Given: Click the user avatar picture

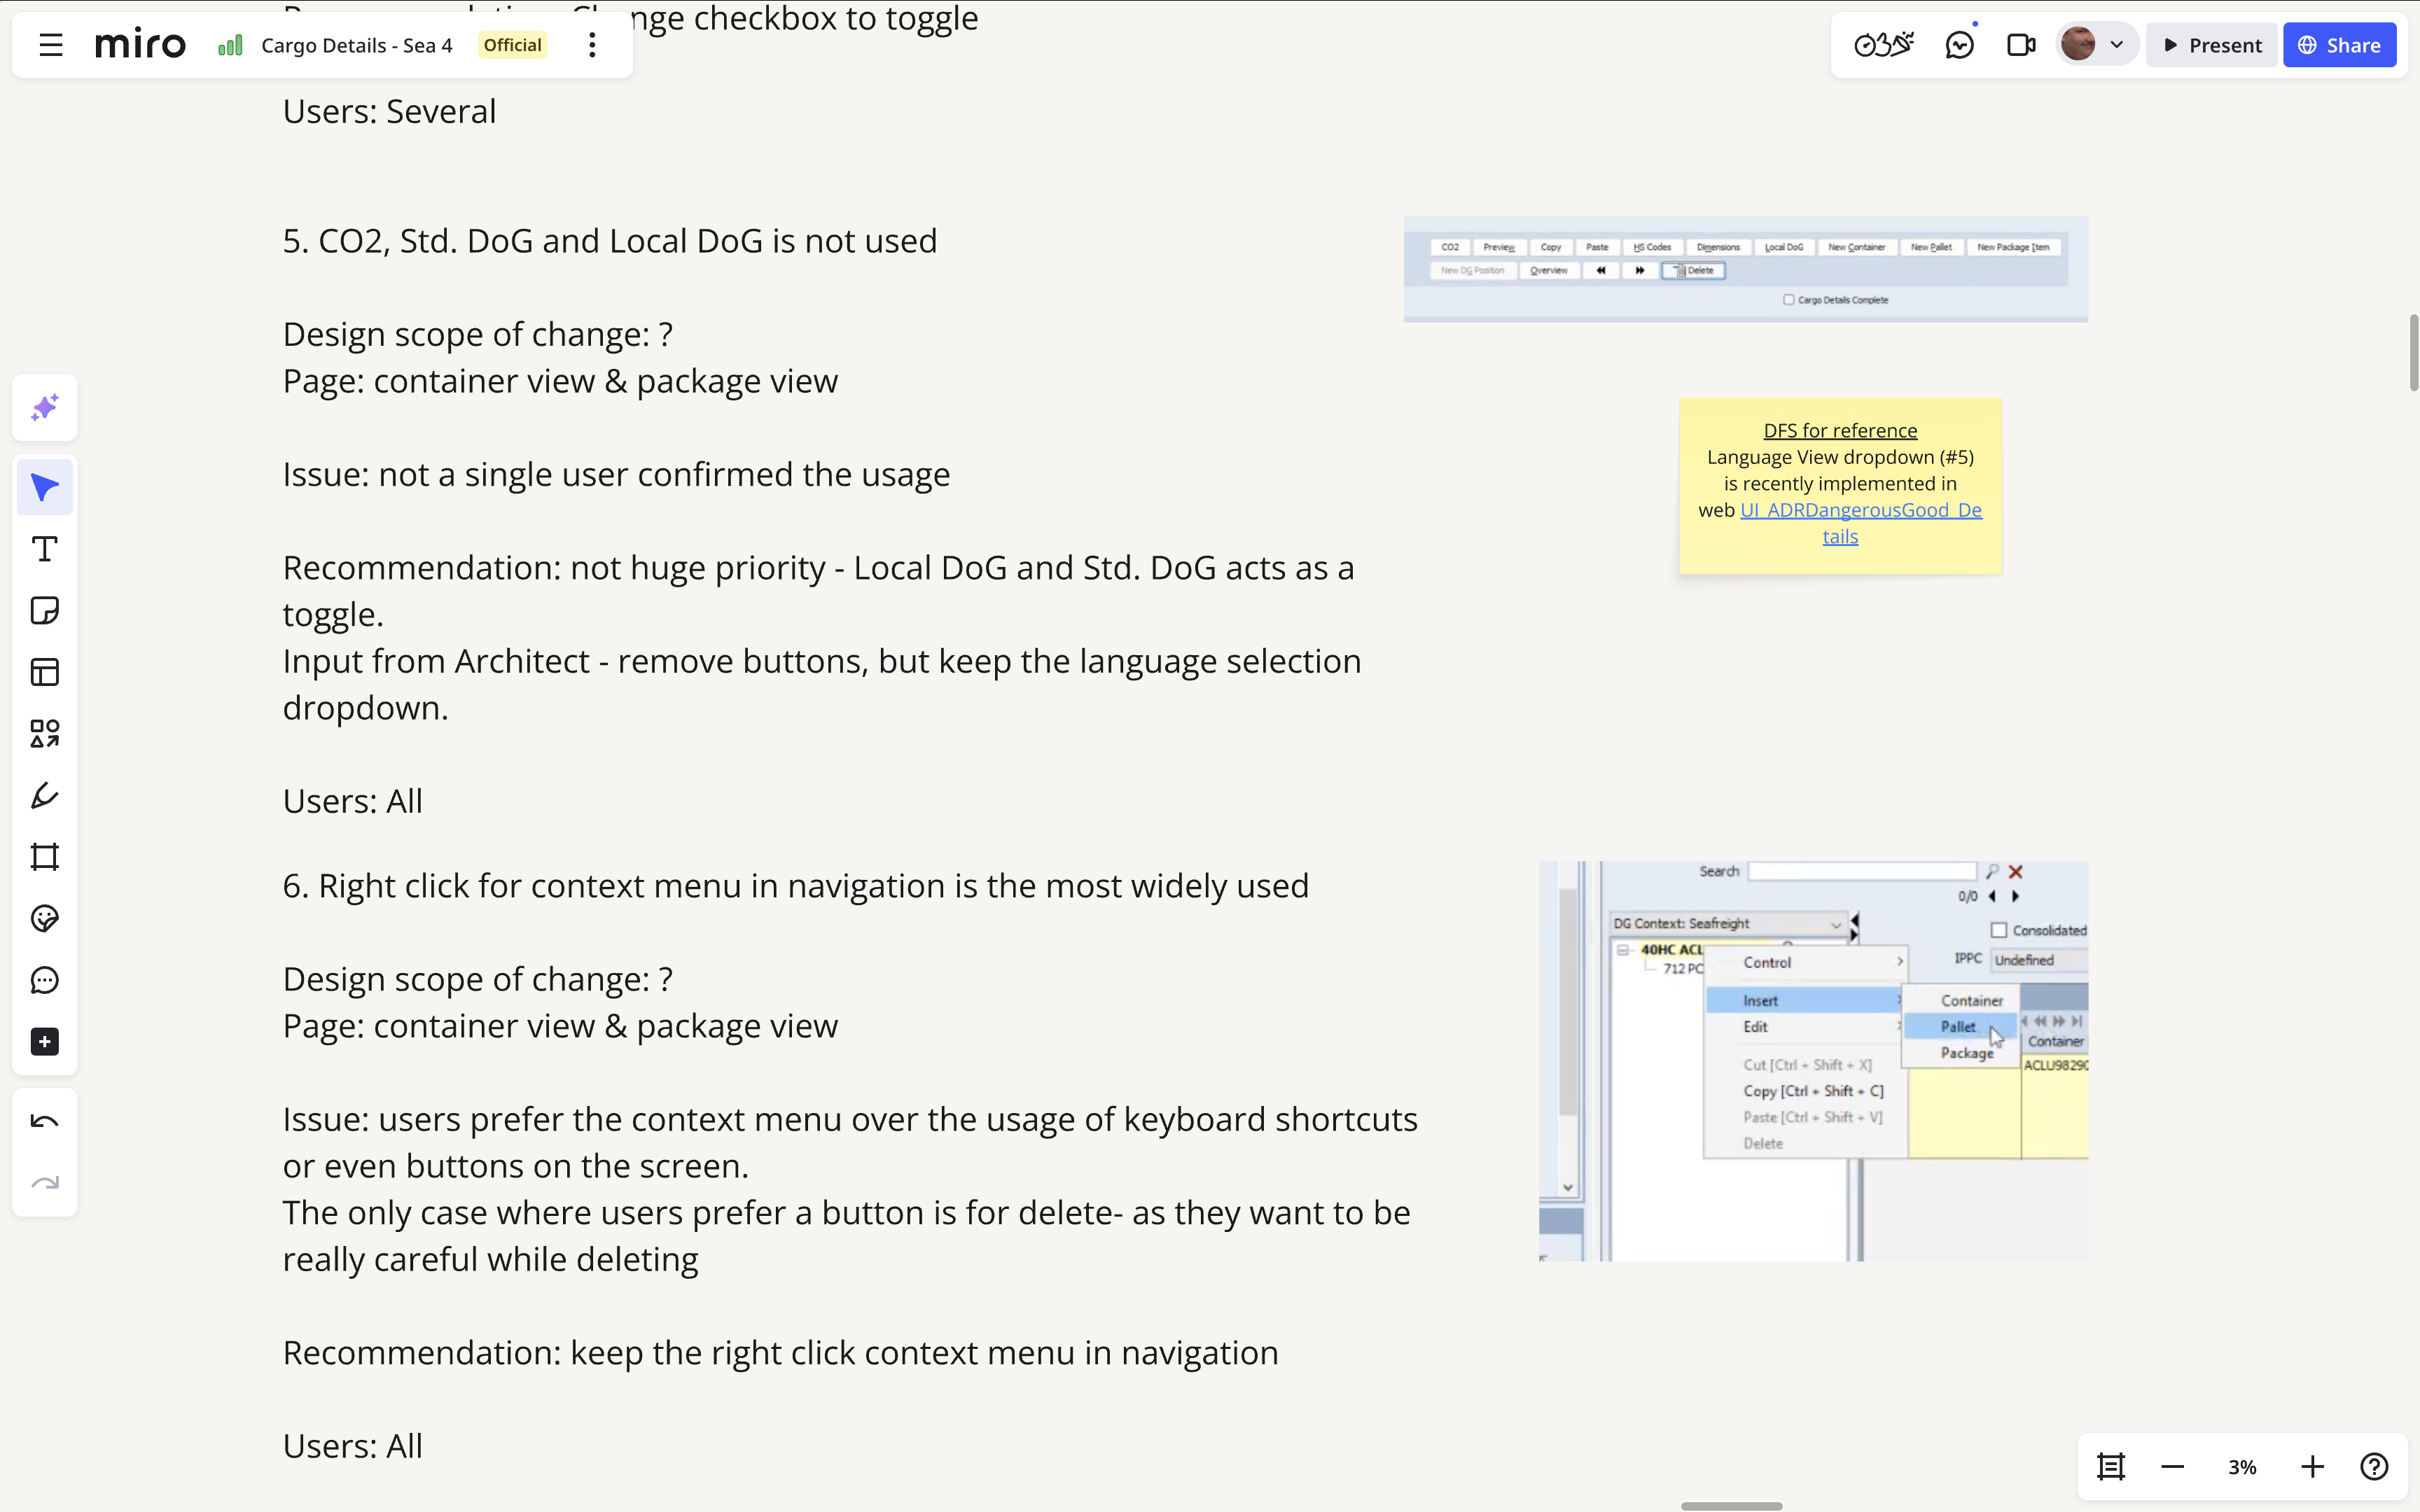Looking at the screenshot, I should (x=2078, y=45).
